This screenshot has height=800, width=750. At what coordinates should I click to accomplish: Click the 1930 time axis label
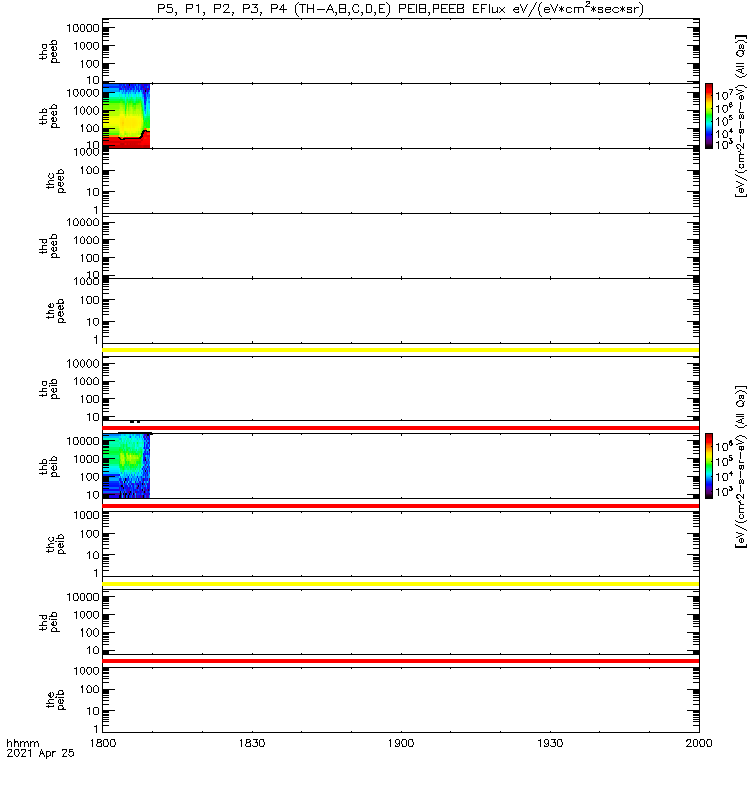(550, 743)
